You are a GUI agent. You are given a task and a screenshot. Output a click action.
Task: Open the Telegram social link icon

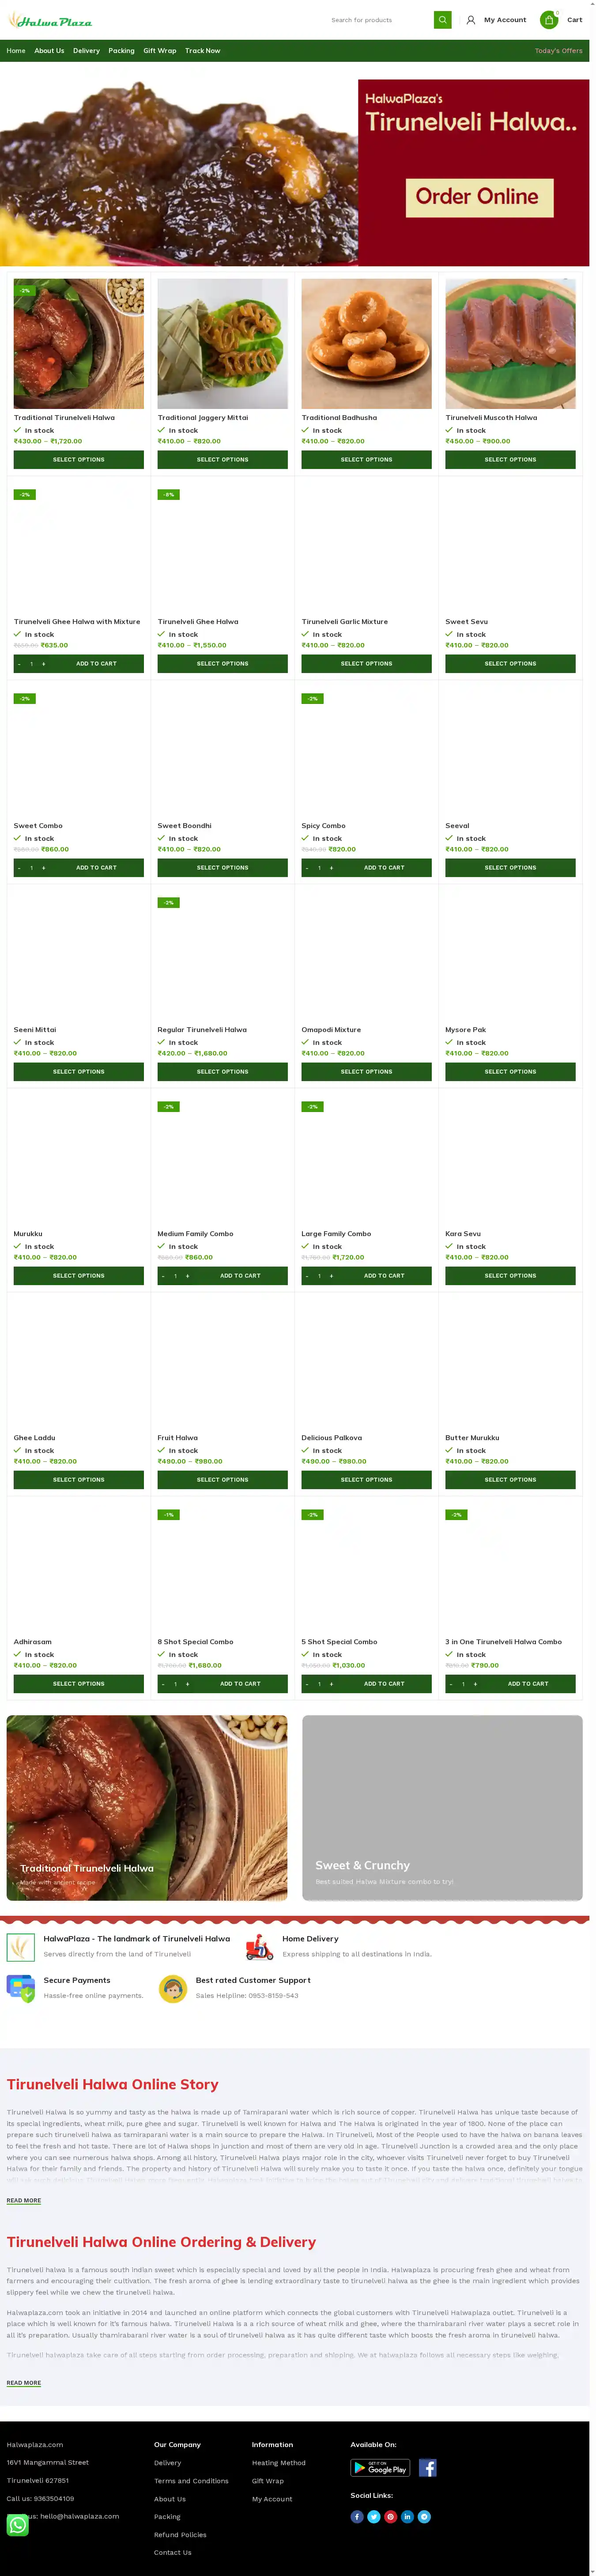tap(424, 2516)
